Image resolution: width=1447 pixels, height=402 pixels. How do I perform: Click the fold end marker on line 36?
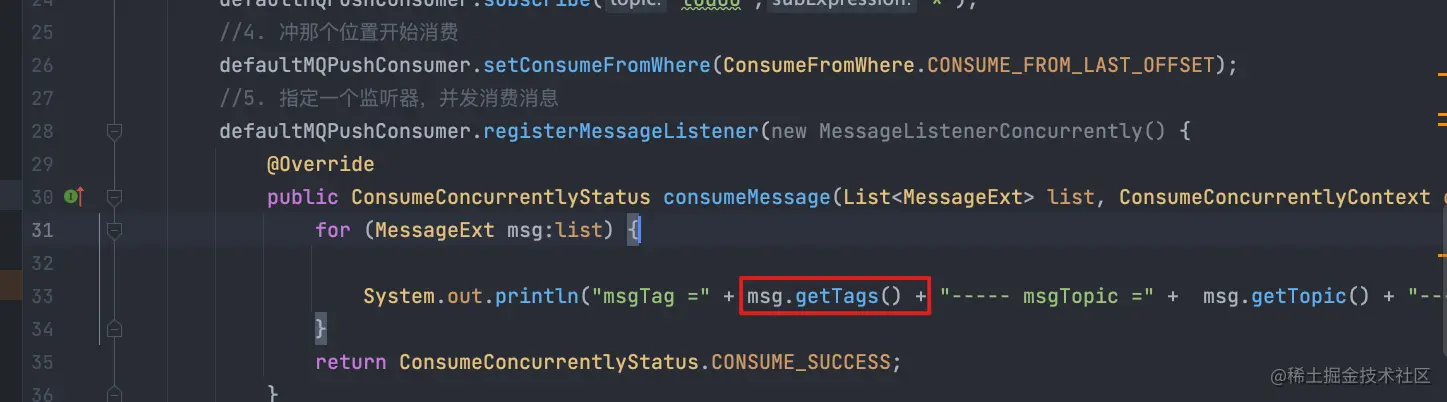(x=114, y=393)
